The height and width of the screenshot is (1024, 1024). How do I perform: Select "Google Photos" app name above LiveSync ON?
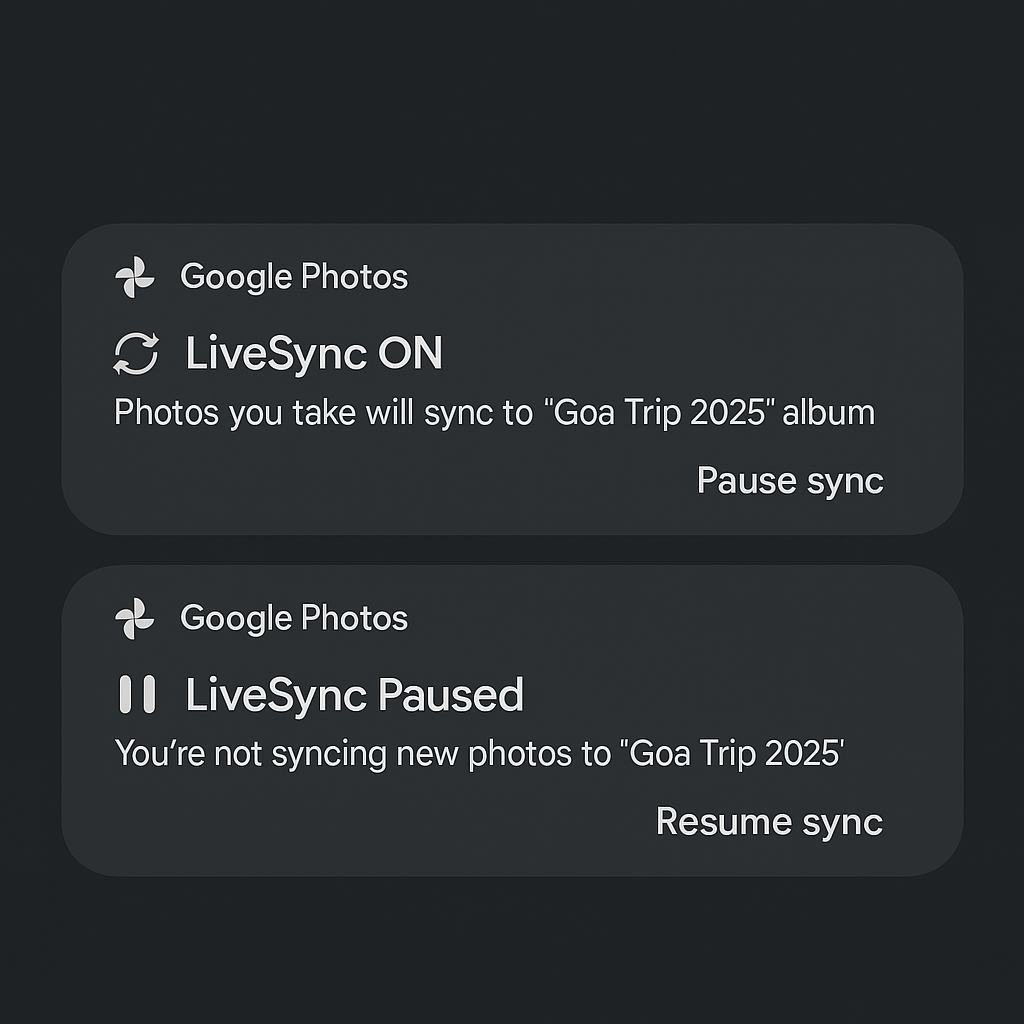[x=294, y=277]
